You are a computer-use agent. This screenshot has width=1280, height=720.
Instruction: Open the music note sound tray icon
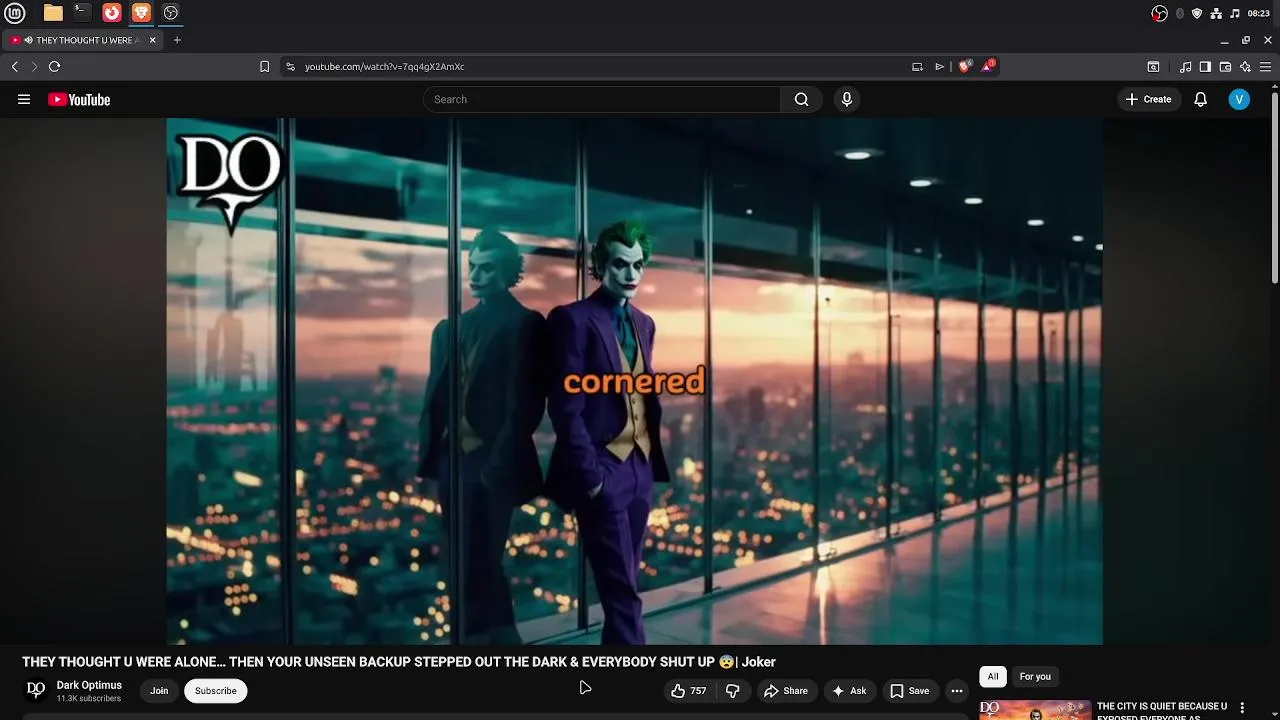[x=1235, y=13]
